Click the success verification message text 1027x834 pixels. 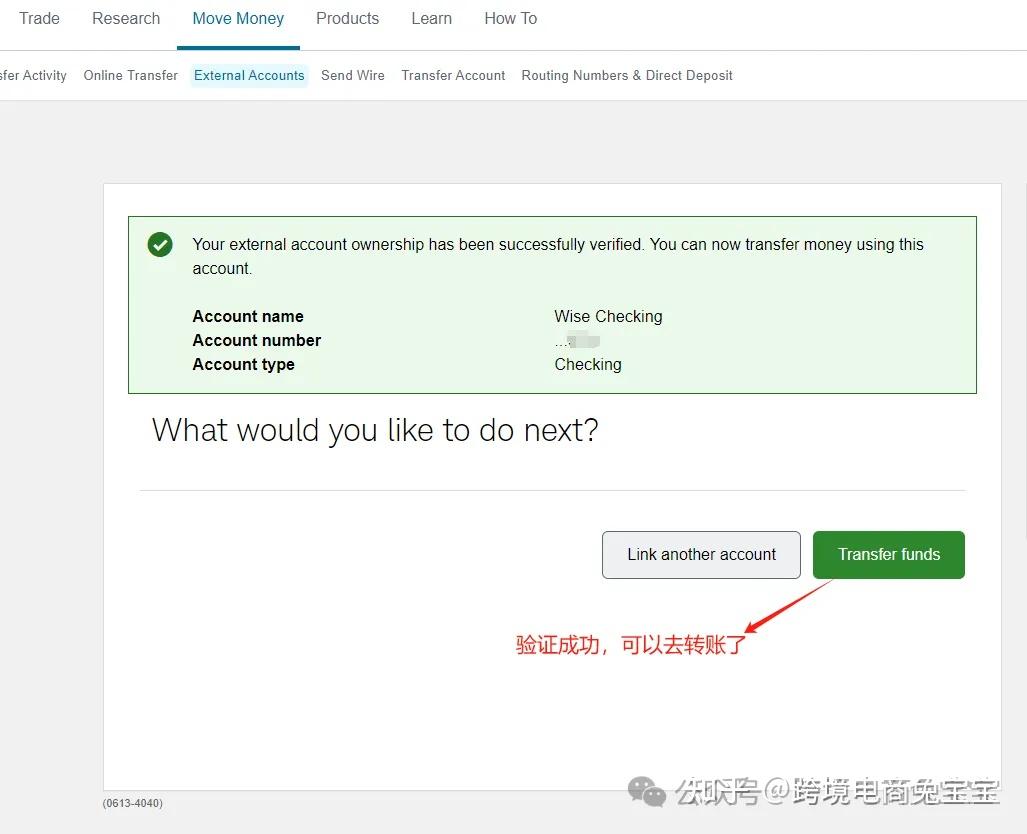coord(557,255)
